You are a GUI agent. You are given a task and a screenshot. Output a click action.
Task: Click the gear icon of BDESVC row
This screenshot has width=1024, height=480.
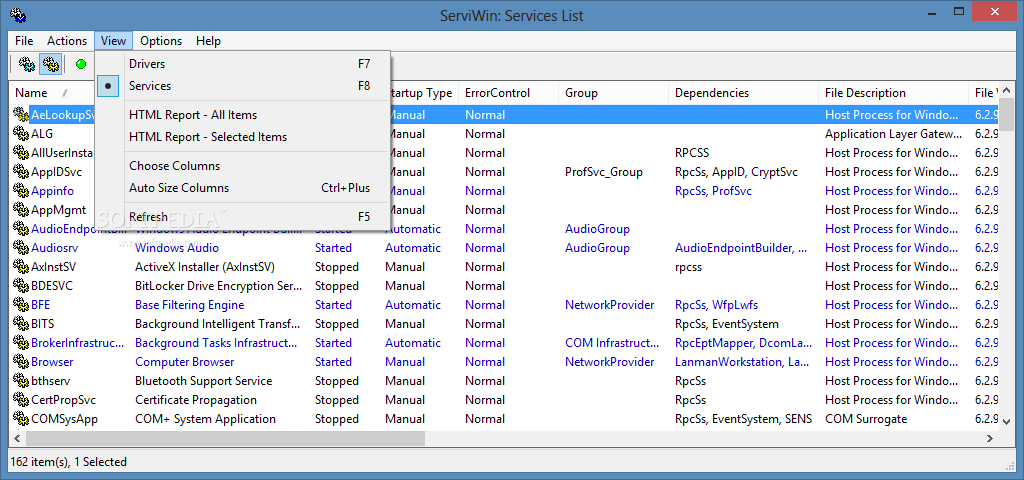pyautogui.click(x=22, y=285)
